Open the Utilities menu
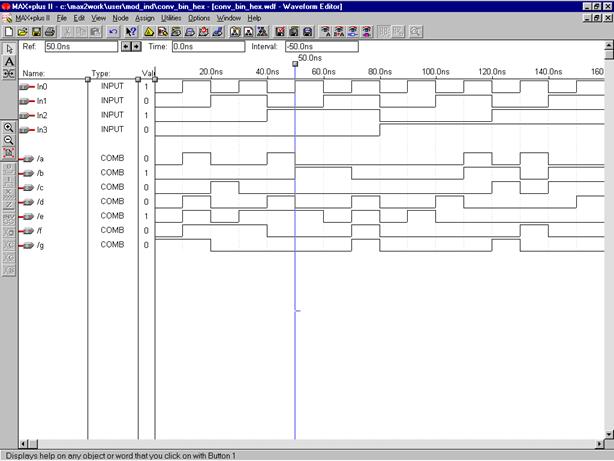 (x=171, y=18)
